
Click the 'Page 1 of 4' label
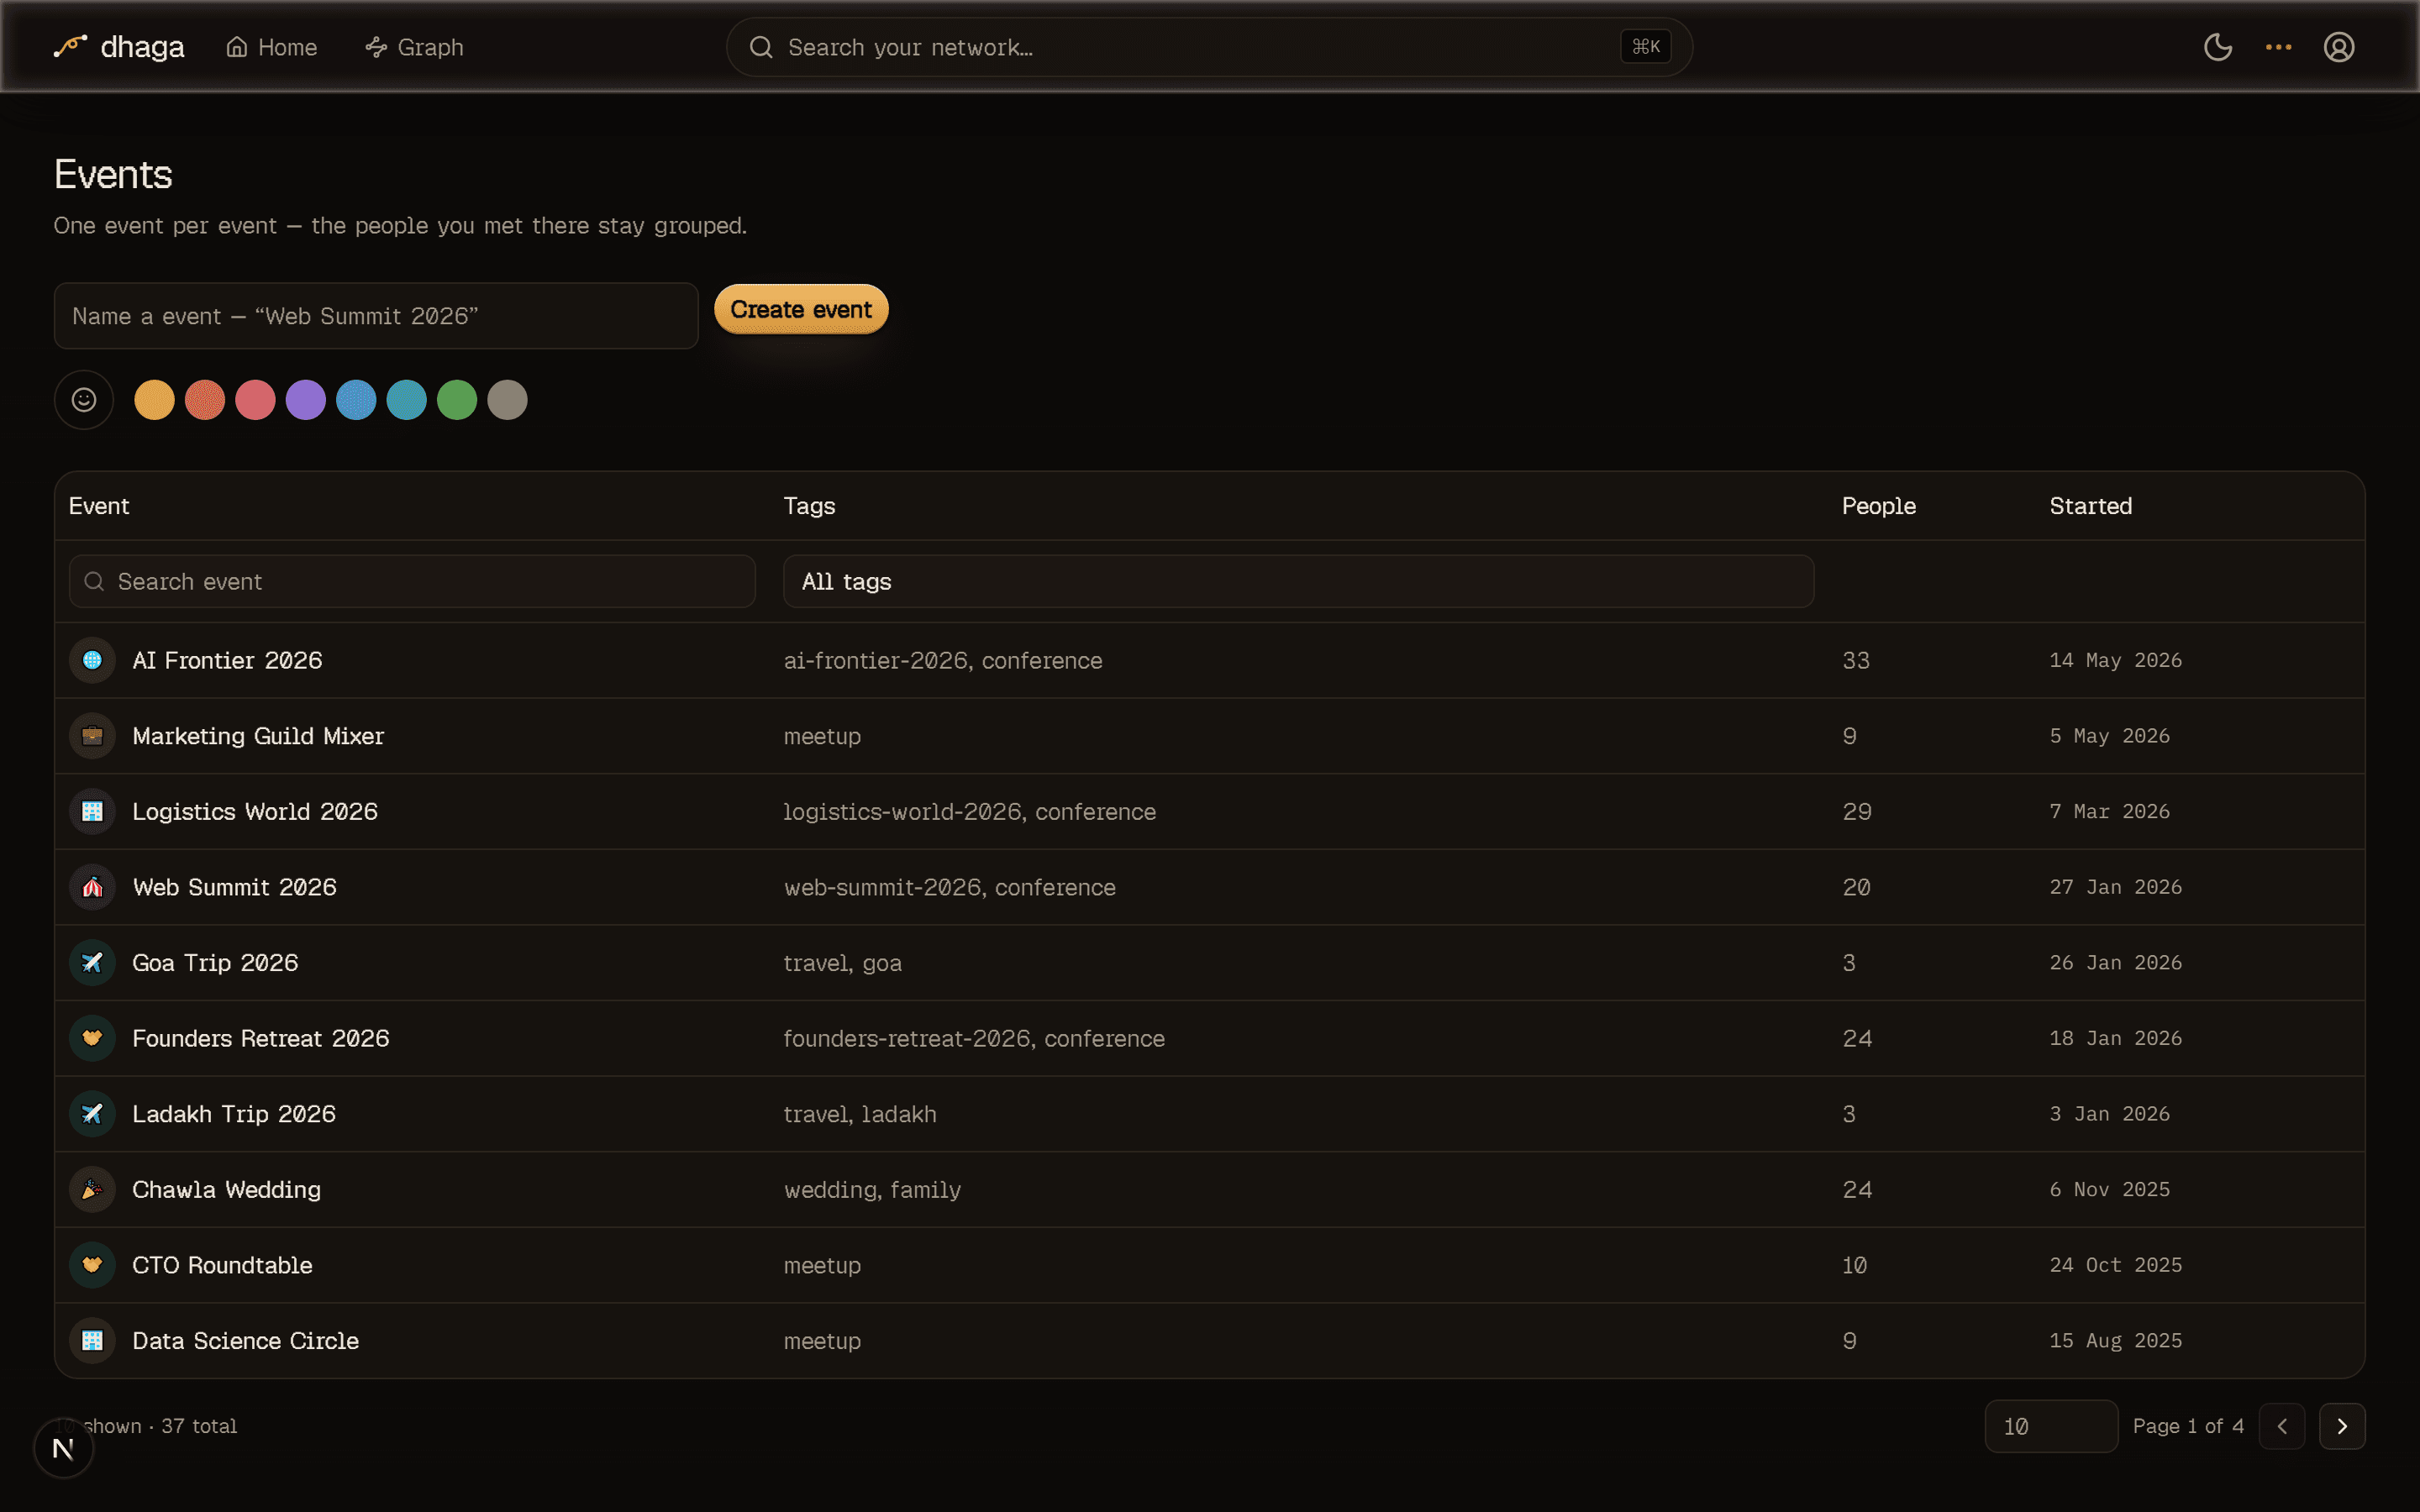2188,1426
